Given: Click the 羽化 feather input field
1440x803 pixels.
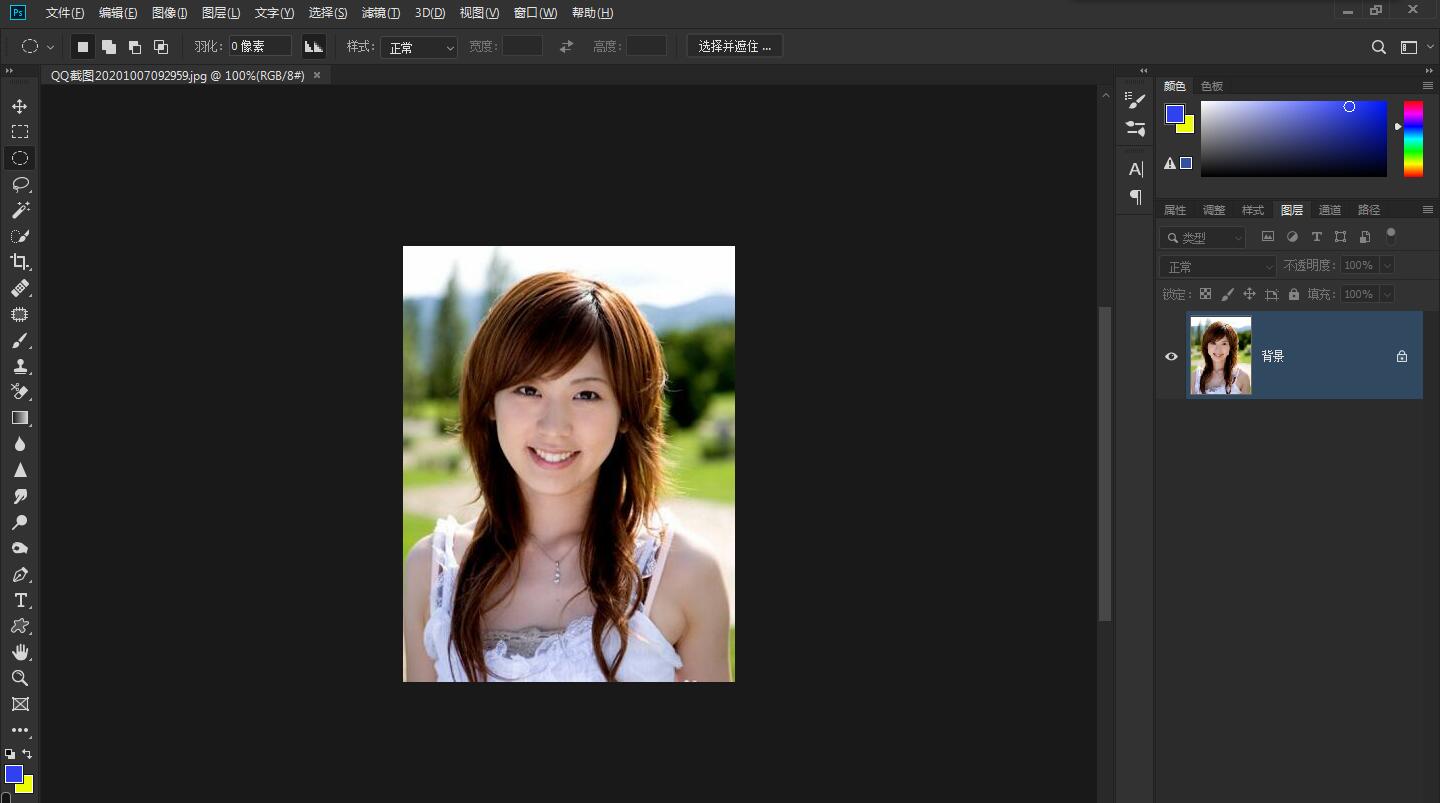Looking at the screenshot, I should tap(260, 46).
